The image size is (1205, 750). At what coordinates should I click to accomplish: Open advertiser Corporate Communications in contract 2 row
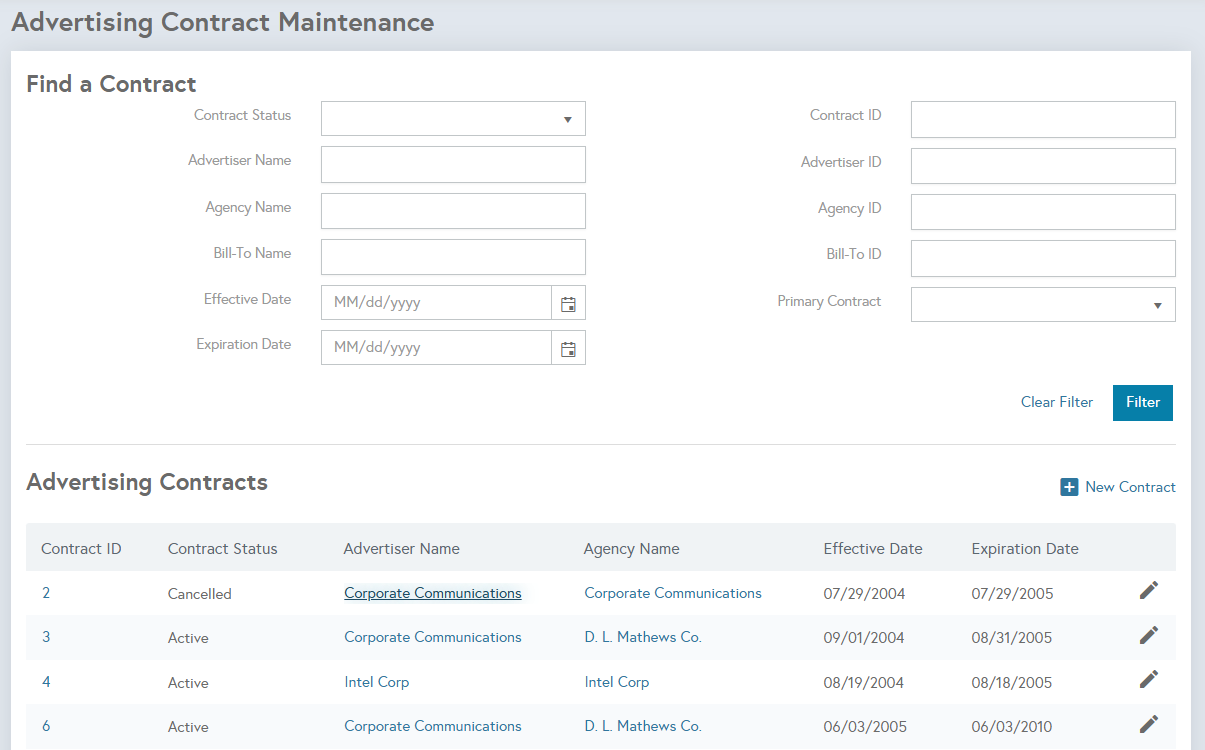(433, 593)
